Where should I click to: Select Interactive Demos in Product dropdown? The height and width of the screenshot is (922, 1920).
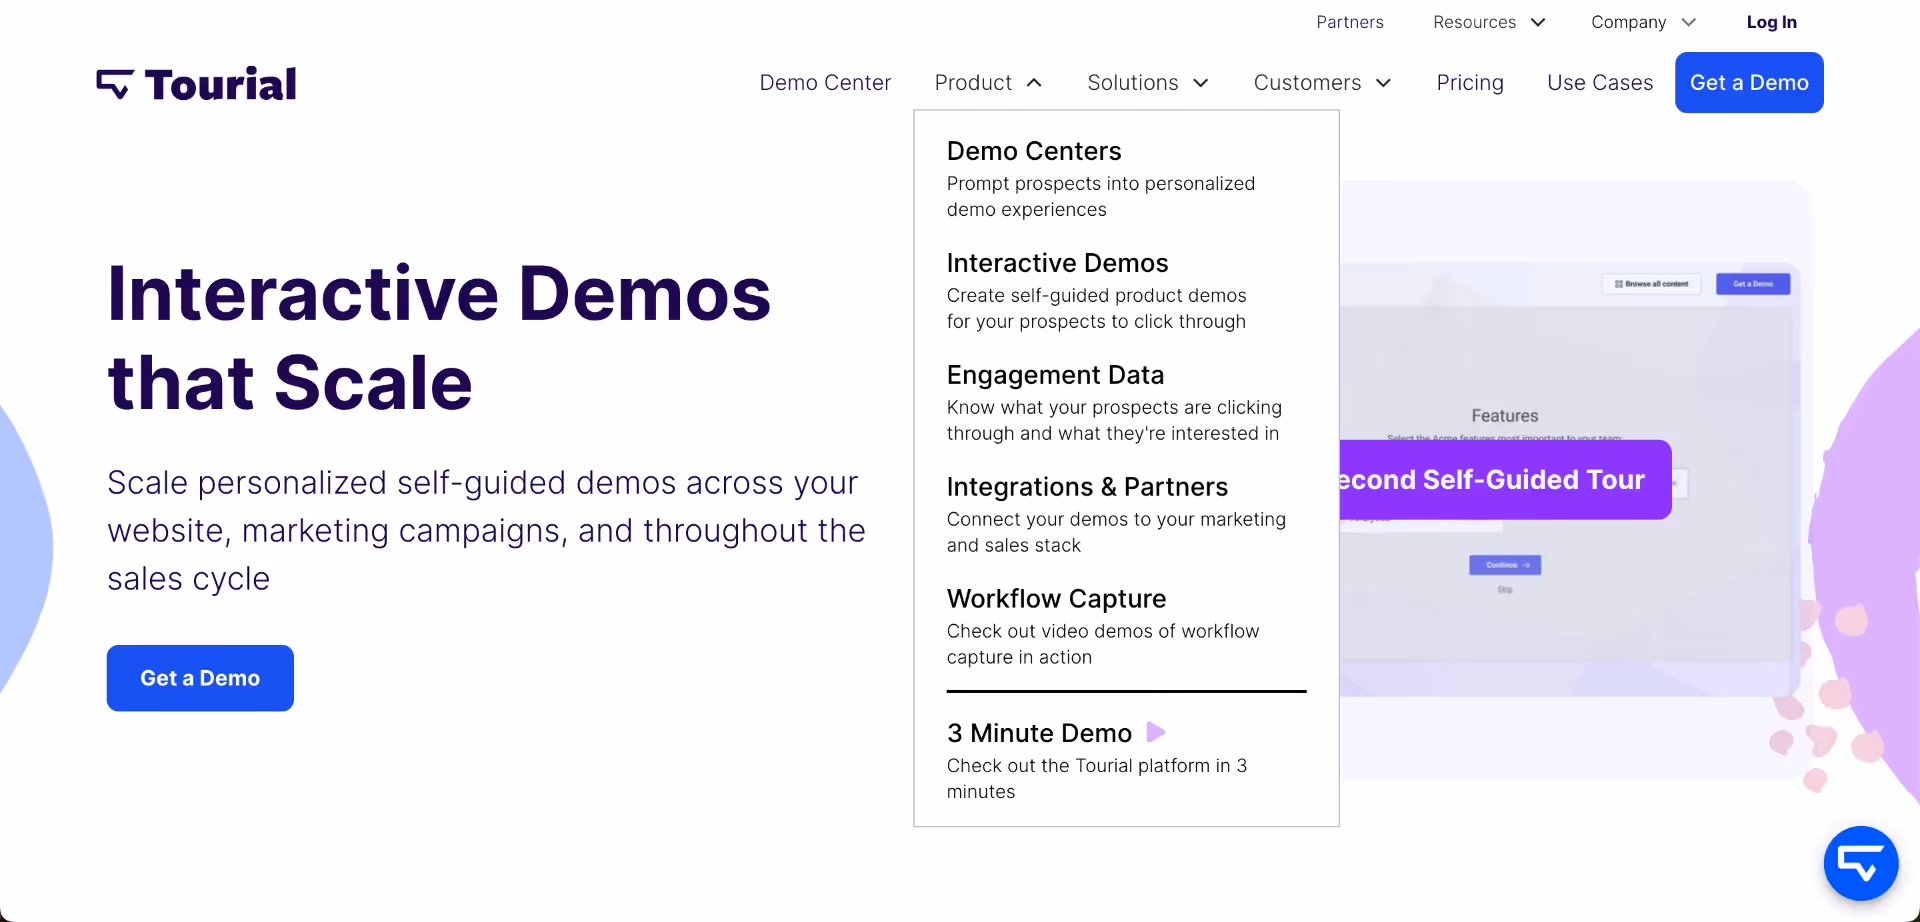click(x=1057, y=263)
